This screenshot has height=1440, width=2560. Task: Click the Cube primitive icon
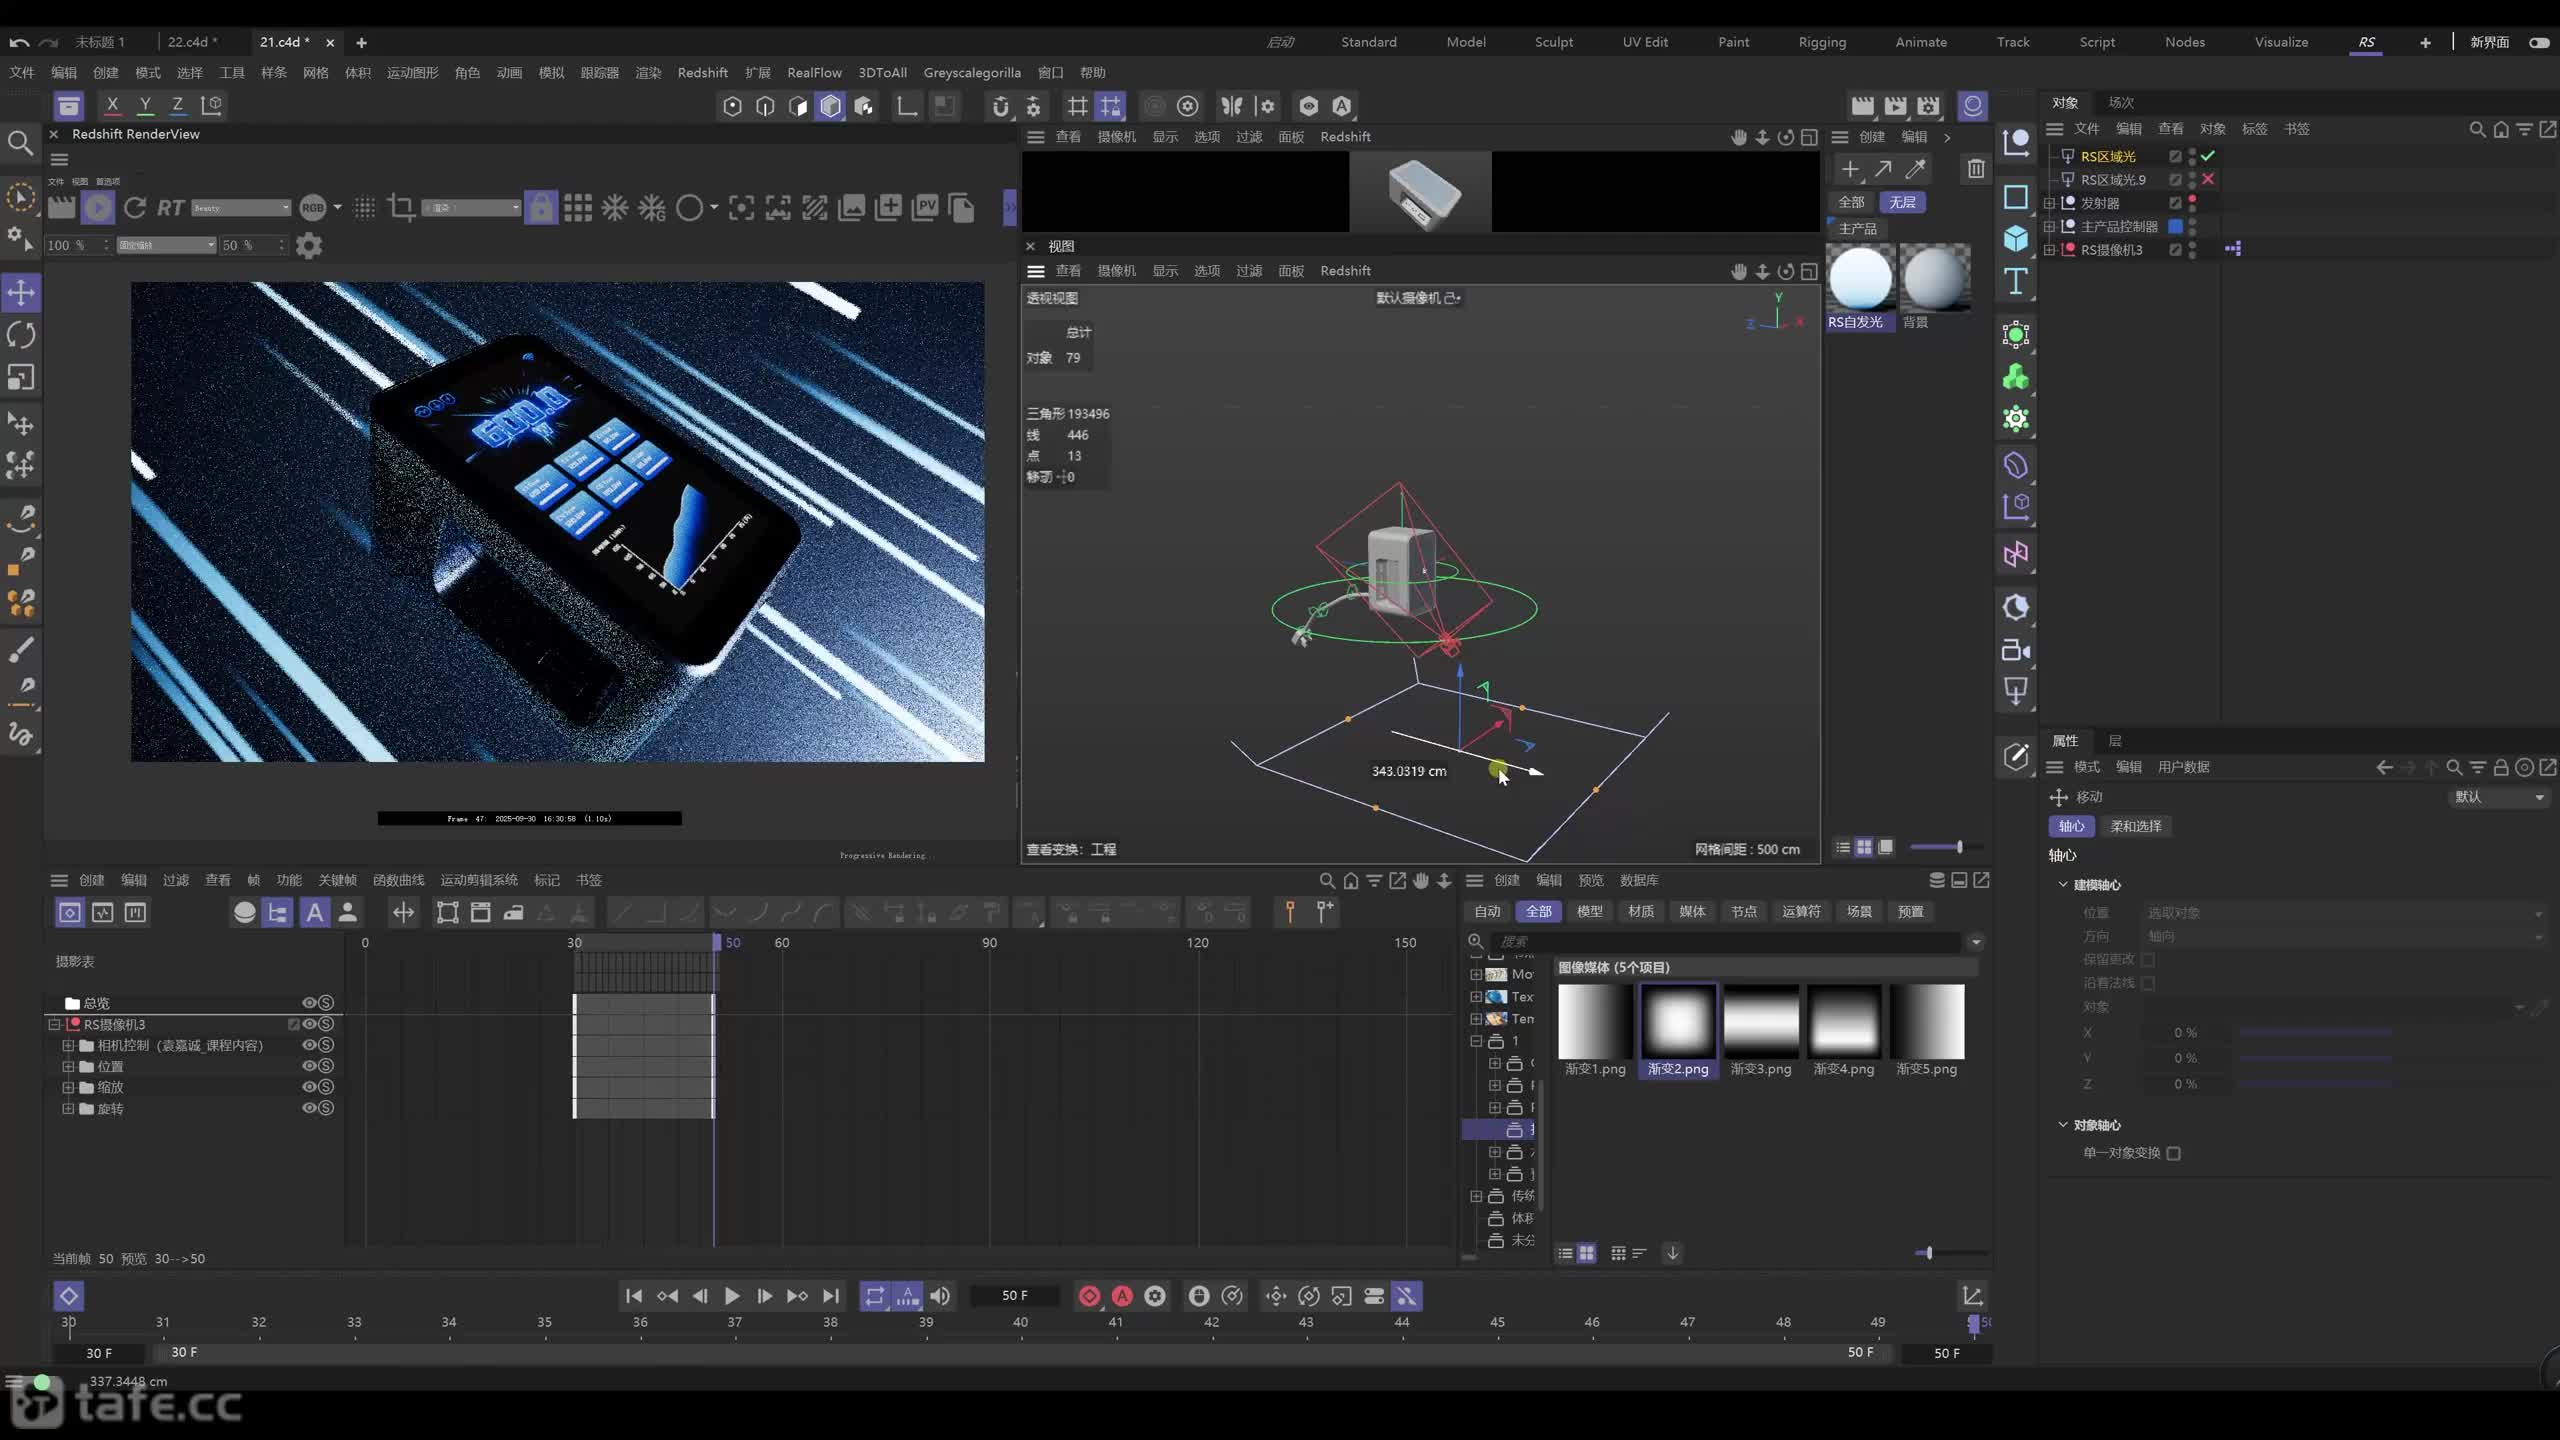click(x=2016, y=238)
